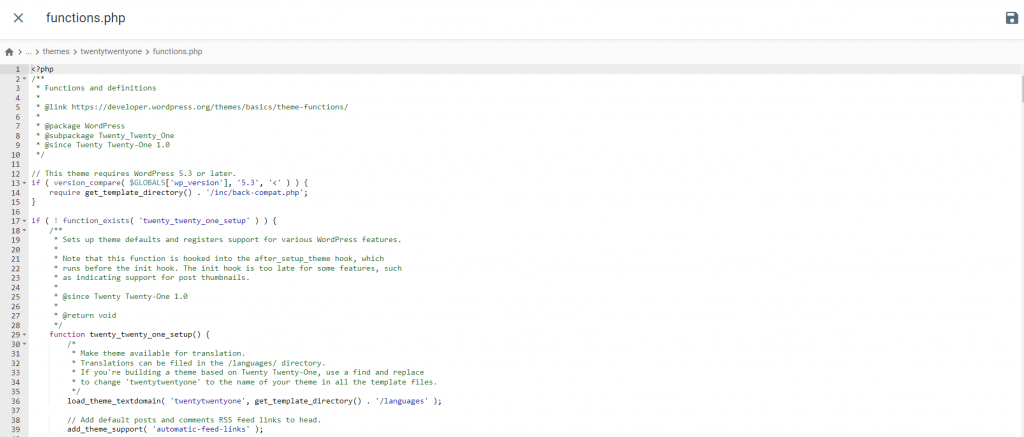This screenshot has width=1024, height=437.
Task: Open the collapsed breadcrumb ellipsis
Action: (x=29, y=51)
